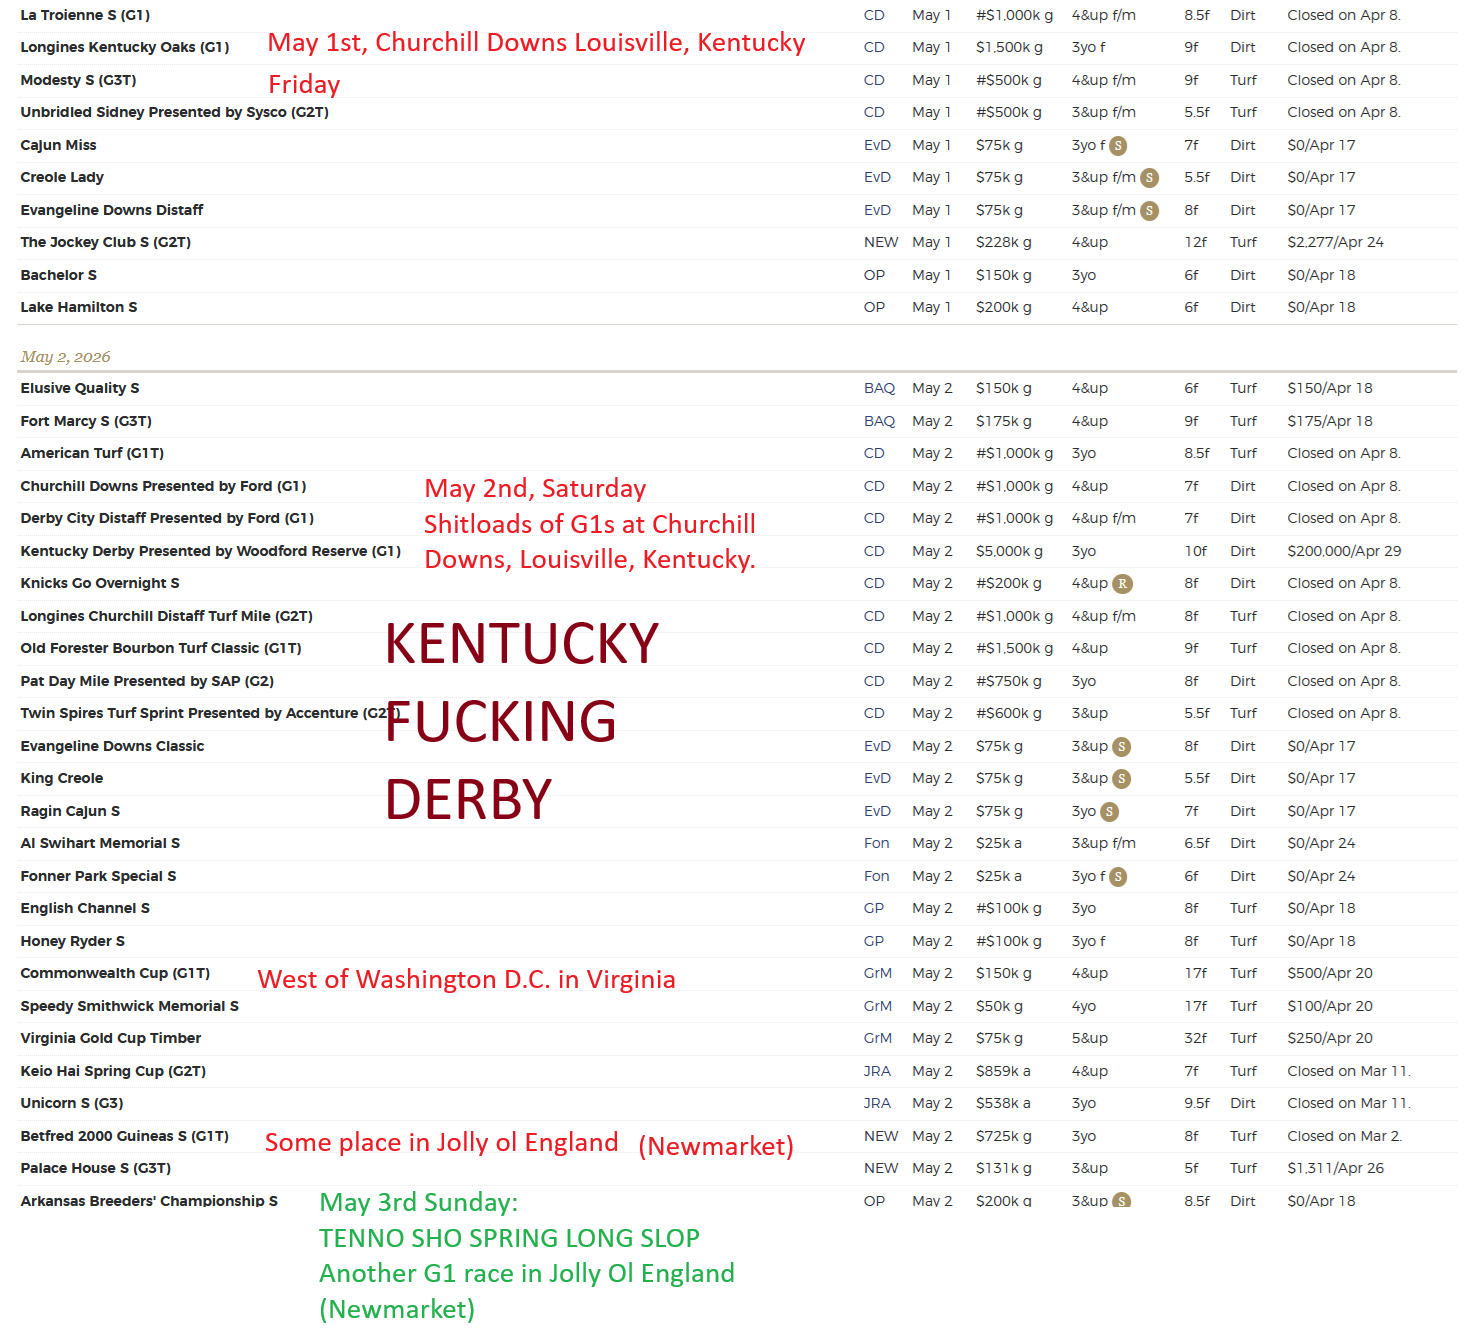Open The Jockey Club S (G2T) race
Image resolution: width=1465 pixels, height=1332 pixels.
(105, 242)
